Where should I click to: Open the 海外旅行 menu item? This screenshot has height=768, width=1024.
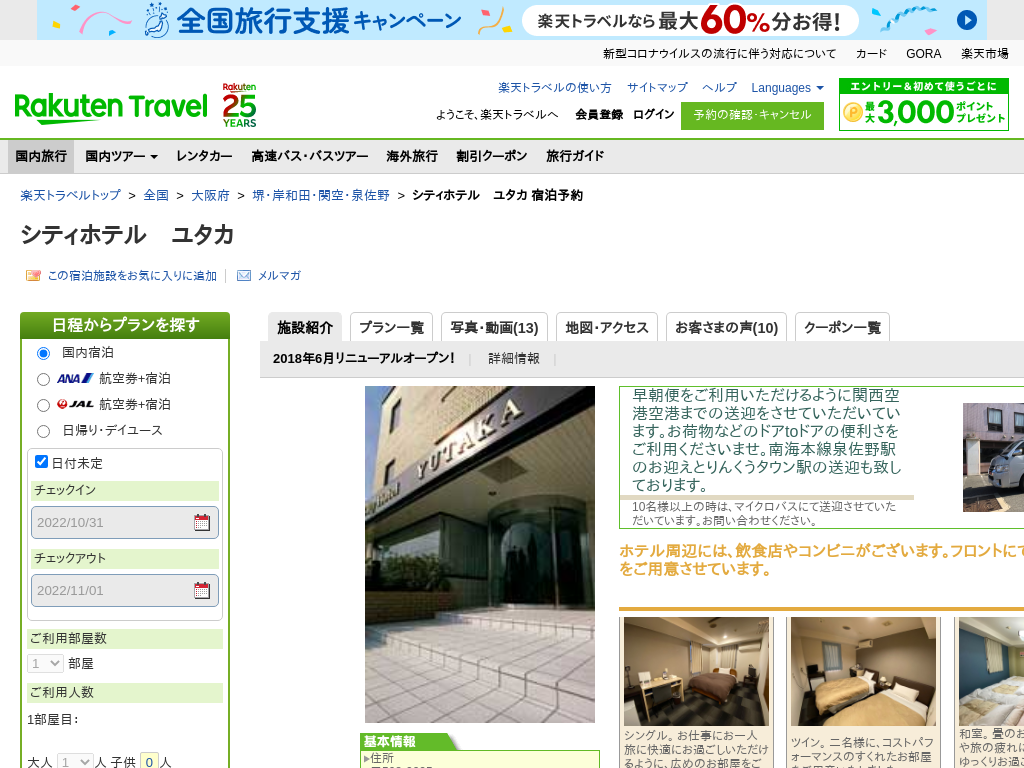click(412, 156)
